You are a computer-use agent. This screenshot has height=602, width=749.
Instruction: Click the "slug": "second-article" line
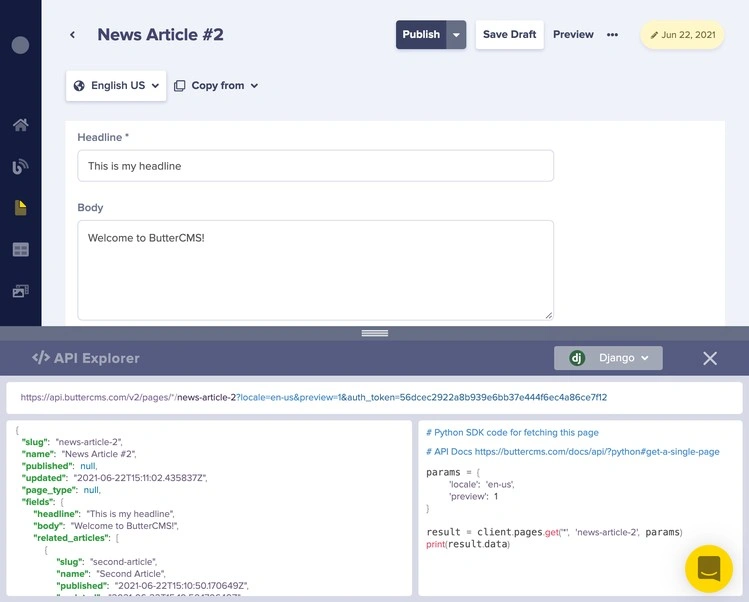[x=107, y=561]
